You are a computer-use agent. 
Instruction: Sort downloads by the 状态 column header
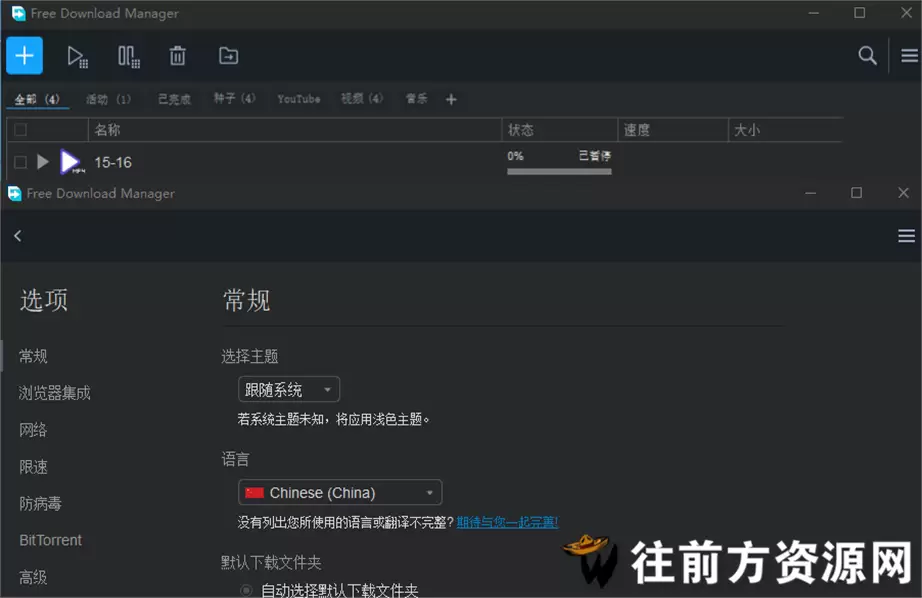(x=559, y=130)
